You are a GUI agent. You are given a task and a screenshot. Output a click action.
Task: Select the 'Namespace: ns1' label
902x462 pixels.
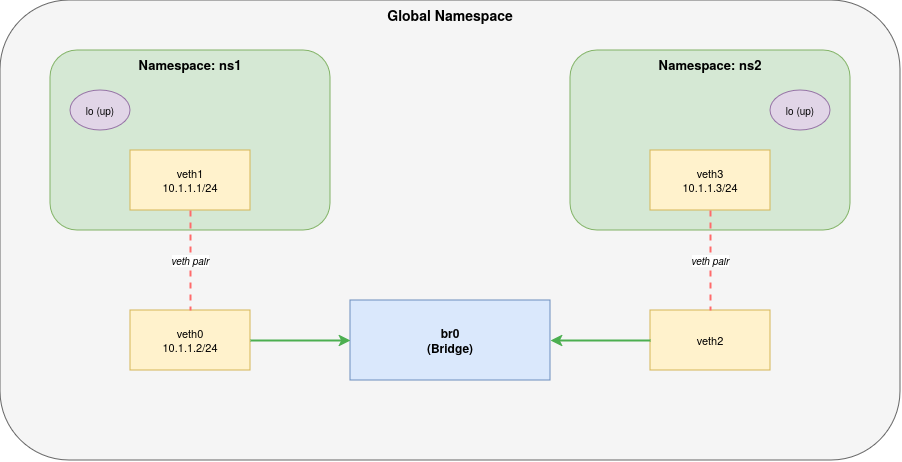point(190,65)
